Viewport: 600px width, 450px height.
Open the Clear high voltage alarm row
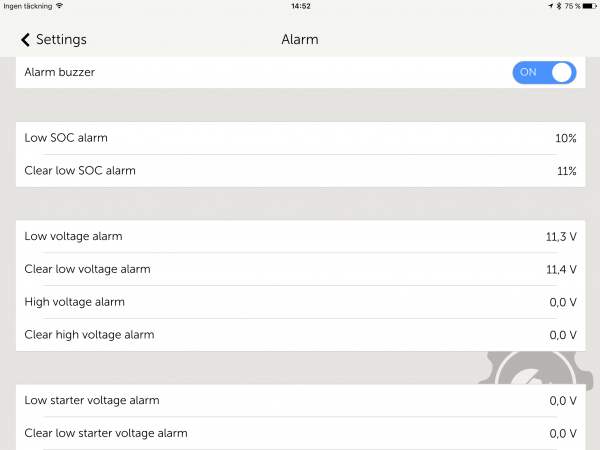(300, 335)
